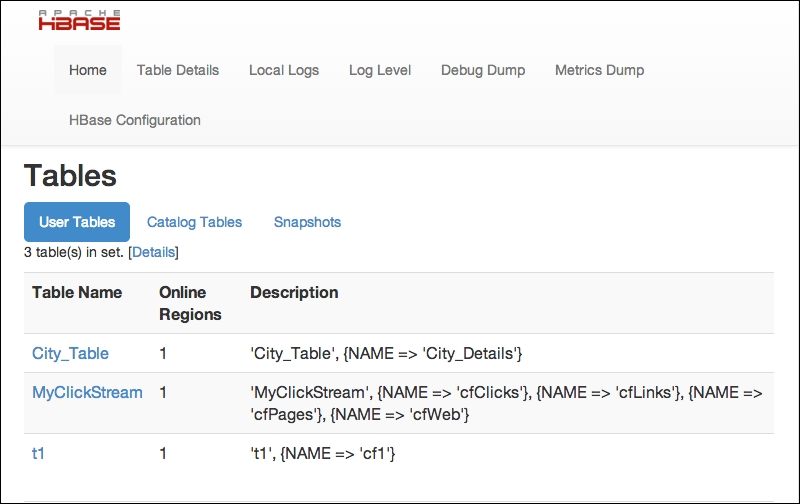View the Debug Dump page
Screen dimensions: 800x504
483,70
